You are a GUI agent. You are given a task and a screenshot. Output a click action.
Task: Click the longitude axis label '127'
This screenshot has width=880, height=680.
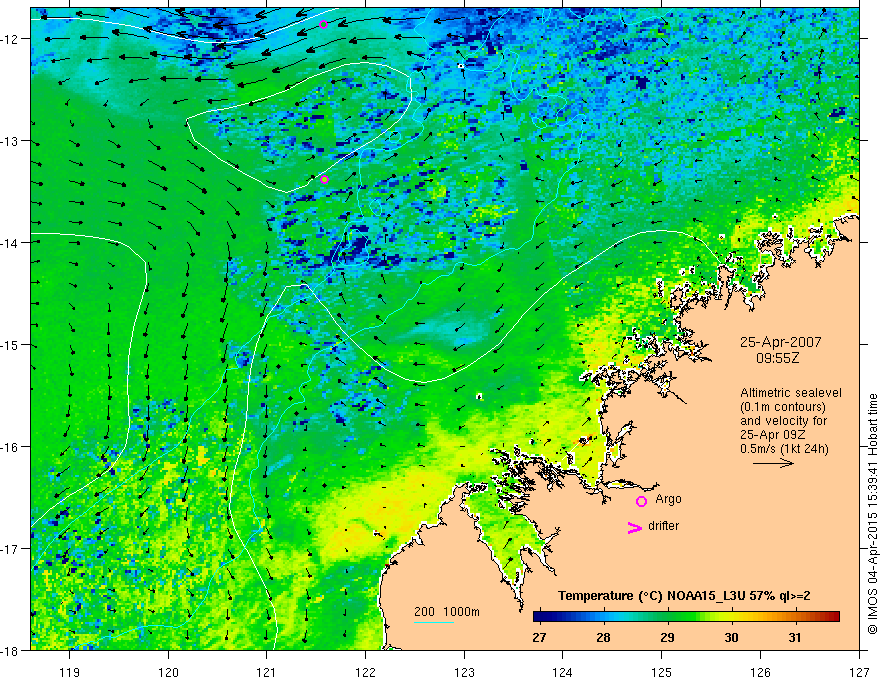click(x=859, y=672)
